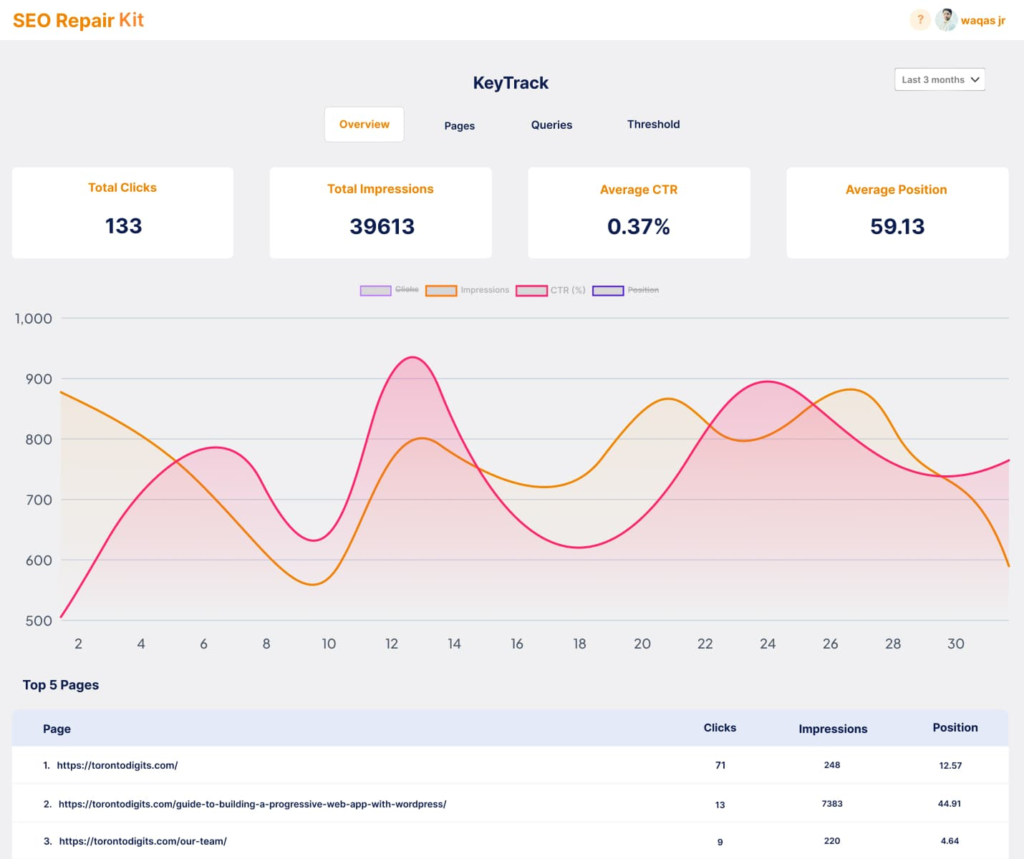Open the progressive web app guide link

pyautogui.click(x=252, y=804)
